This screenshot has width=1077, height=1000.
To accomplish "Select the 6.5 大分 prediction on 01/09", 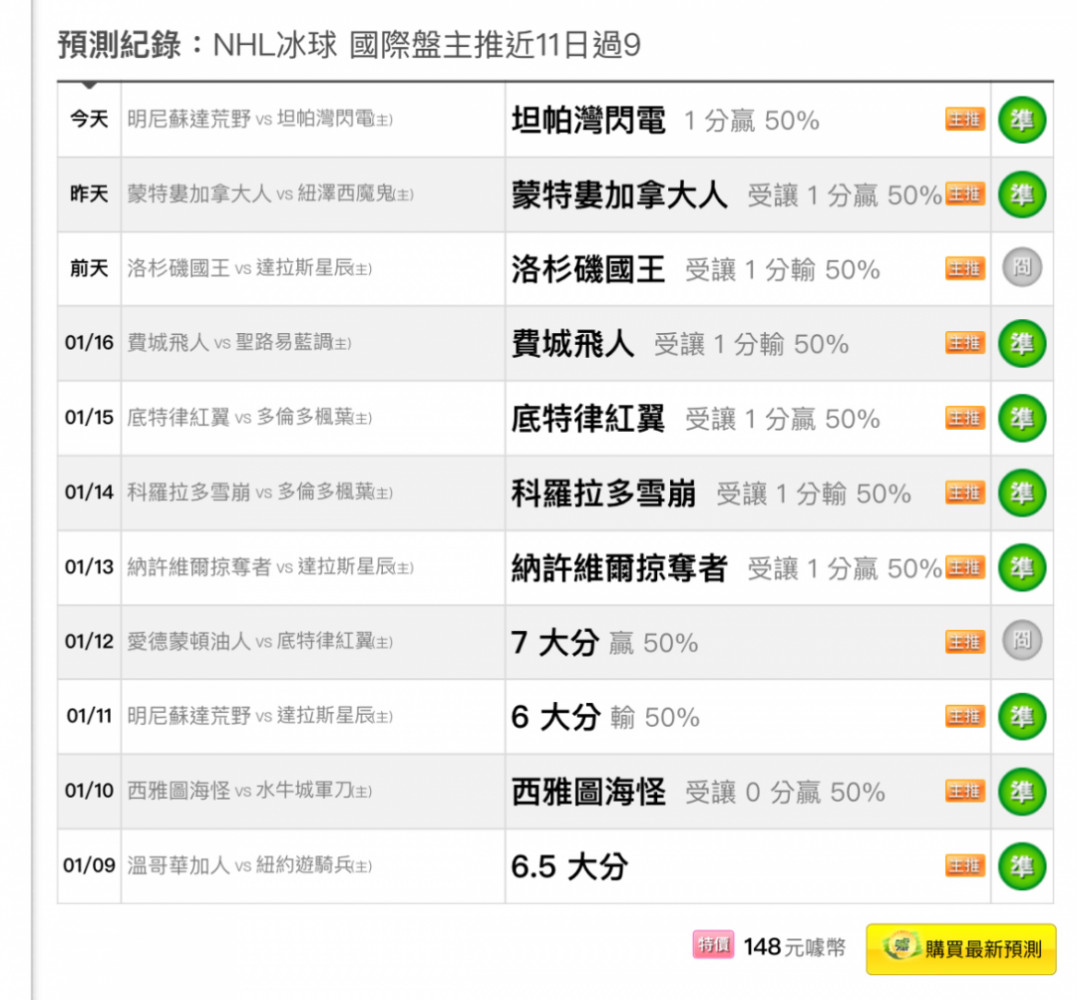I will click(x=569, y=866).
